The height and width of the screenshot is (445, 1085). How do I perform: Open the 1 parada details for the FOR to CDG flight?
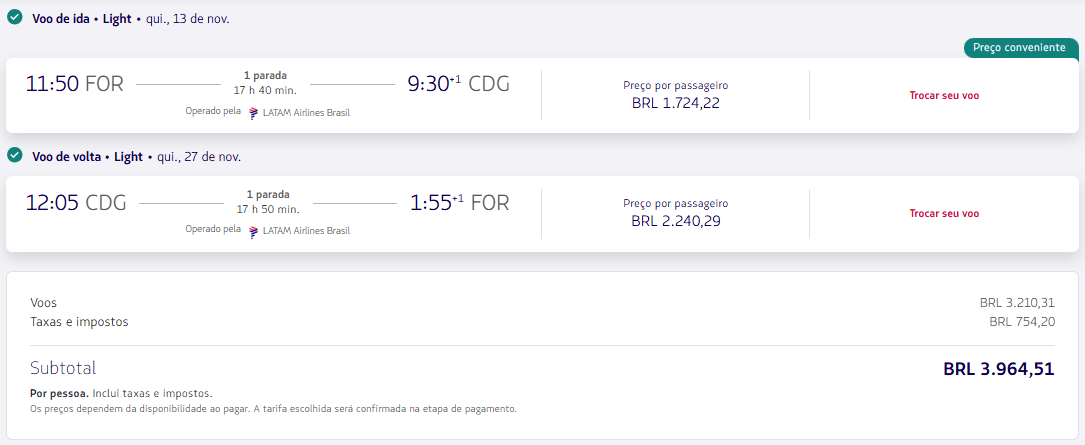click(x=265, y=75)
